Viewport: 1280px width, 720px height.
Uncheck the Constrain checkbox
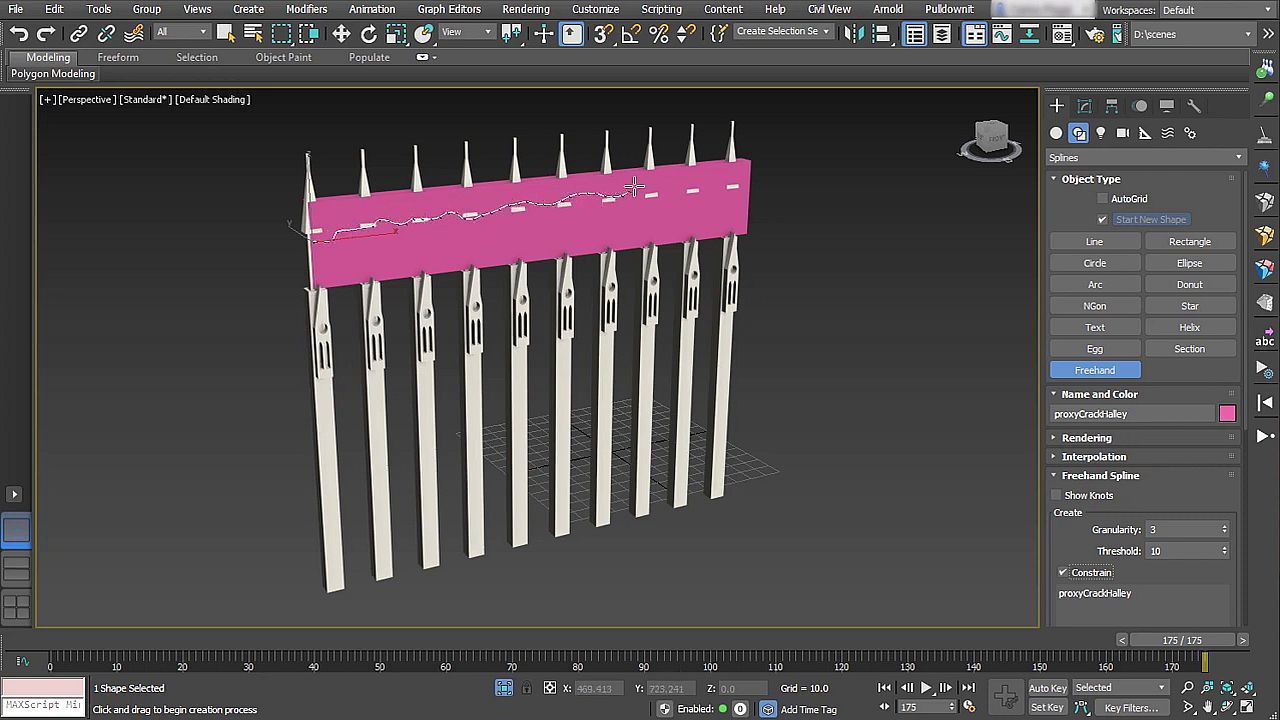[1063, 573]
